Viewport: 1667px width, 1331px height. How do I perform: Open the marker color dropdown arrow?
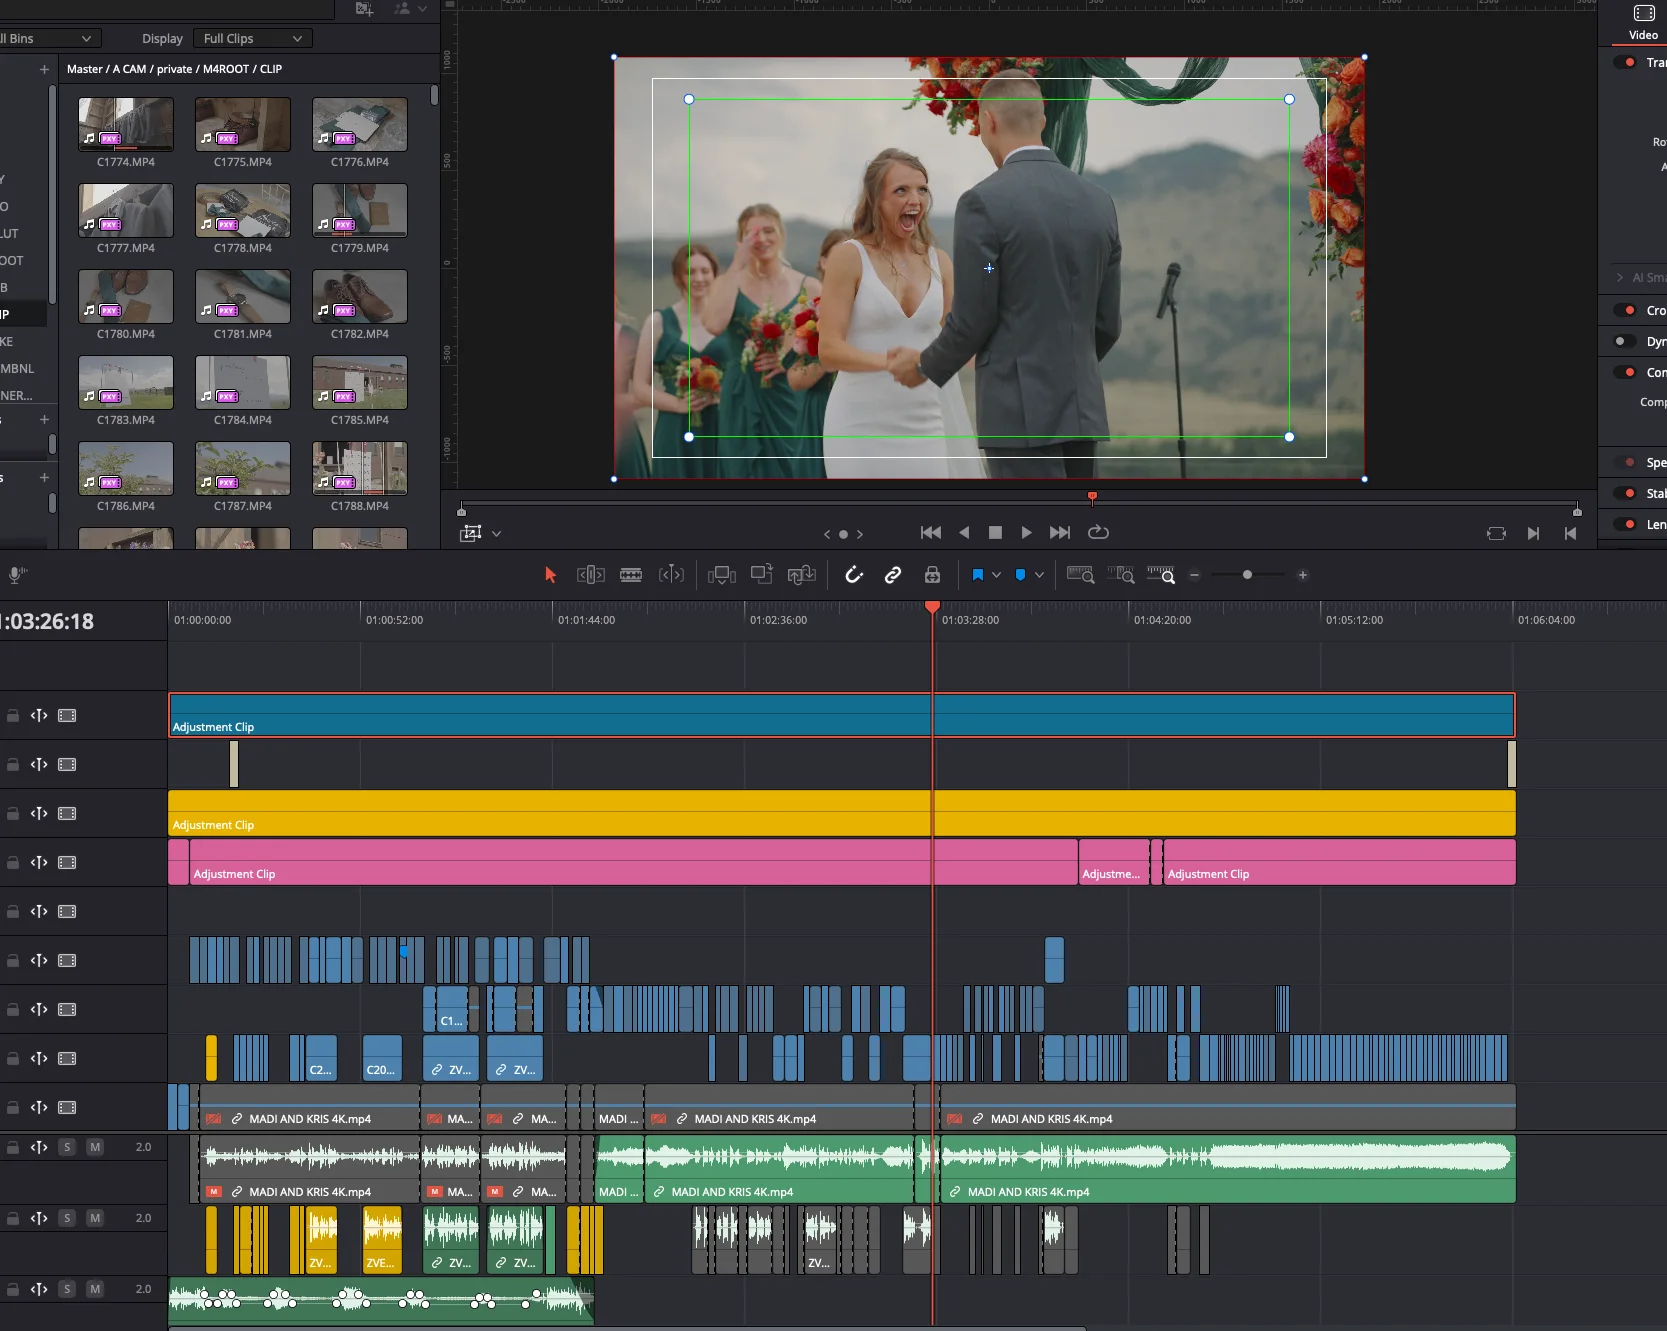click(1040, 575)
